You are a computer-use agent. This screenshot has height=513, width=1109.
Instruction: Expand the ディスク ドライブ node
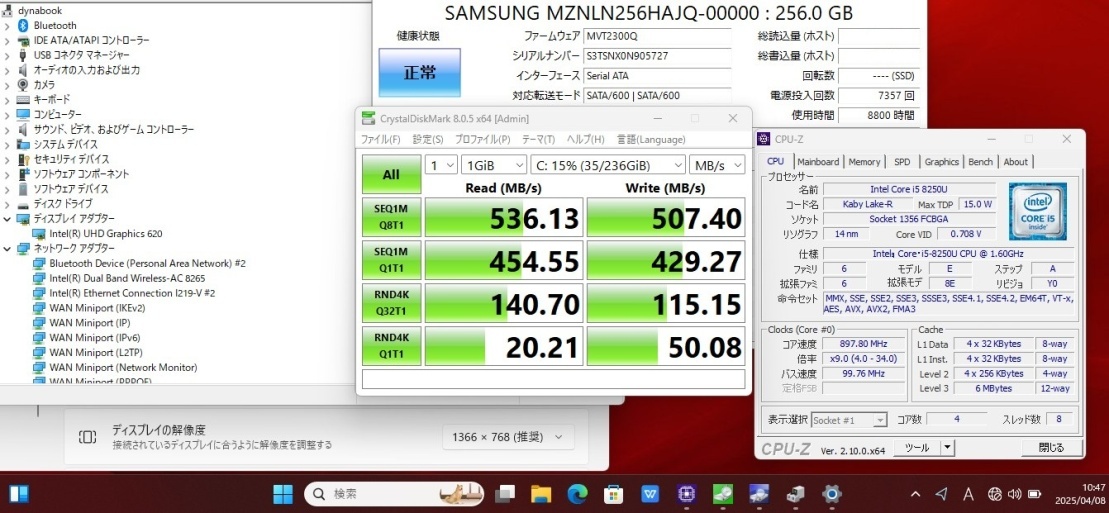7,204
